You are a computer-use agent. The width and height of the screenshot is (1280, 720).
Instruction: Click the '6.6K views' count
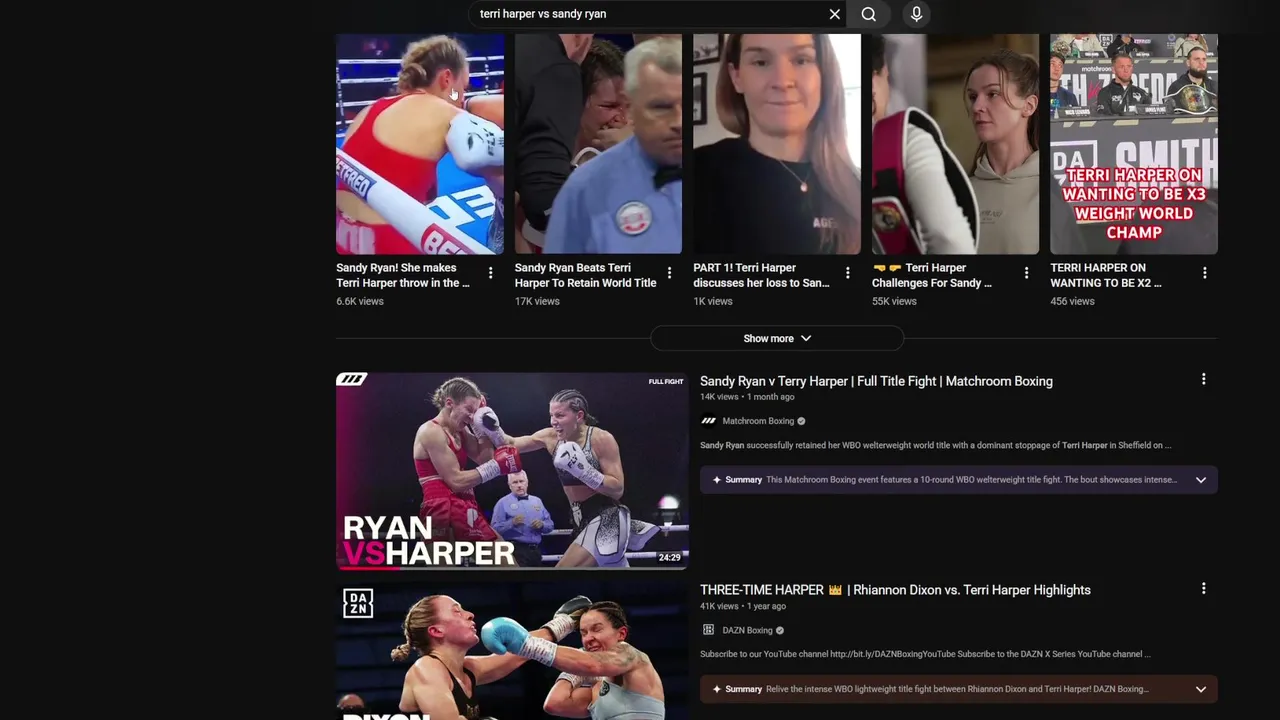pyautogui.click(x=360, y=301)
